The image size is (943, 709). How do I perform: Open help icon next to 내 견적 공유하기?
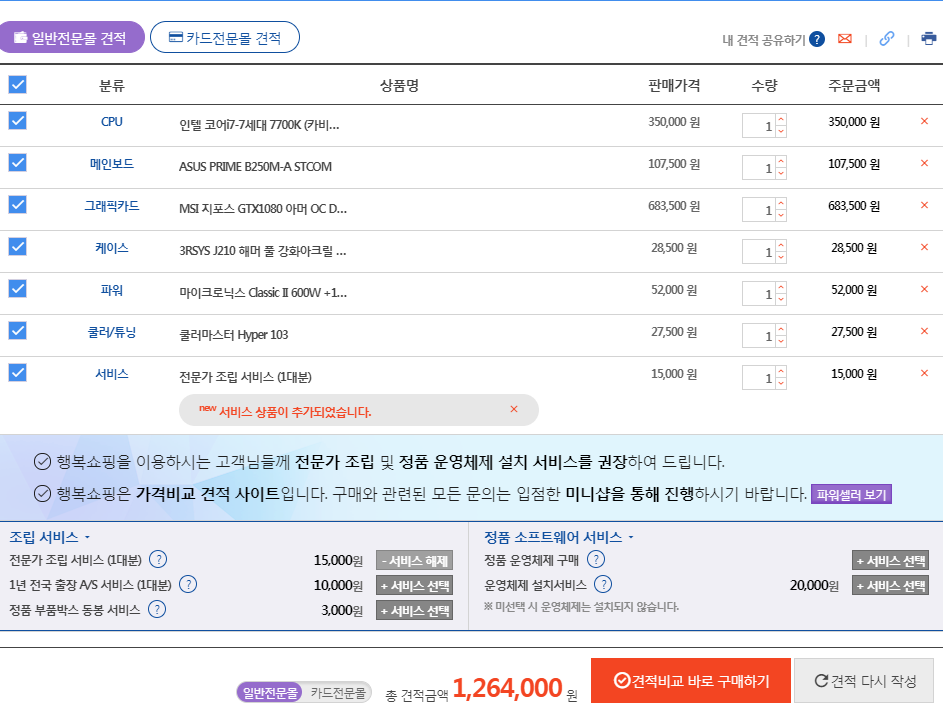click(x=817, y=39)
